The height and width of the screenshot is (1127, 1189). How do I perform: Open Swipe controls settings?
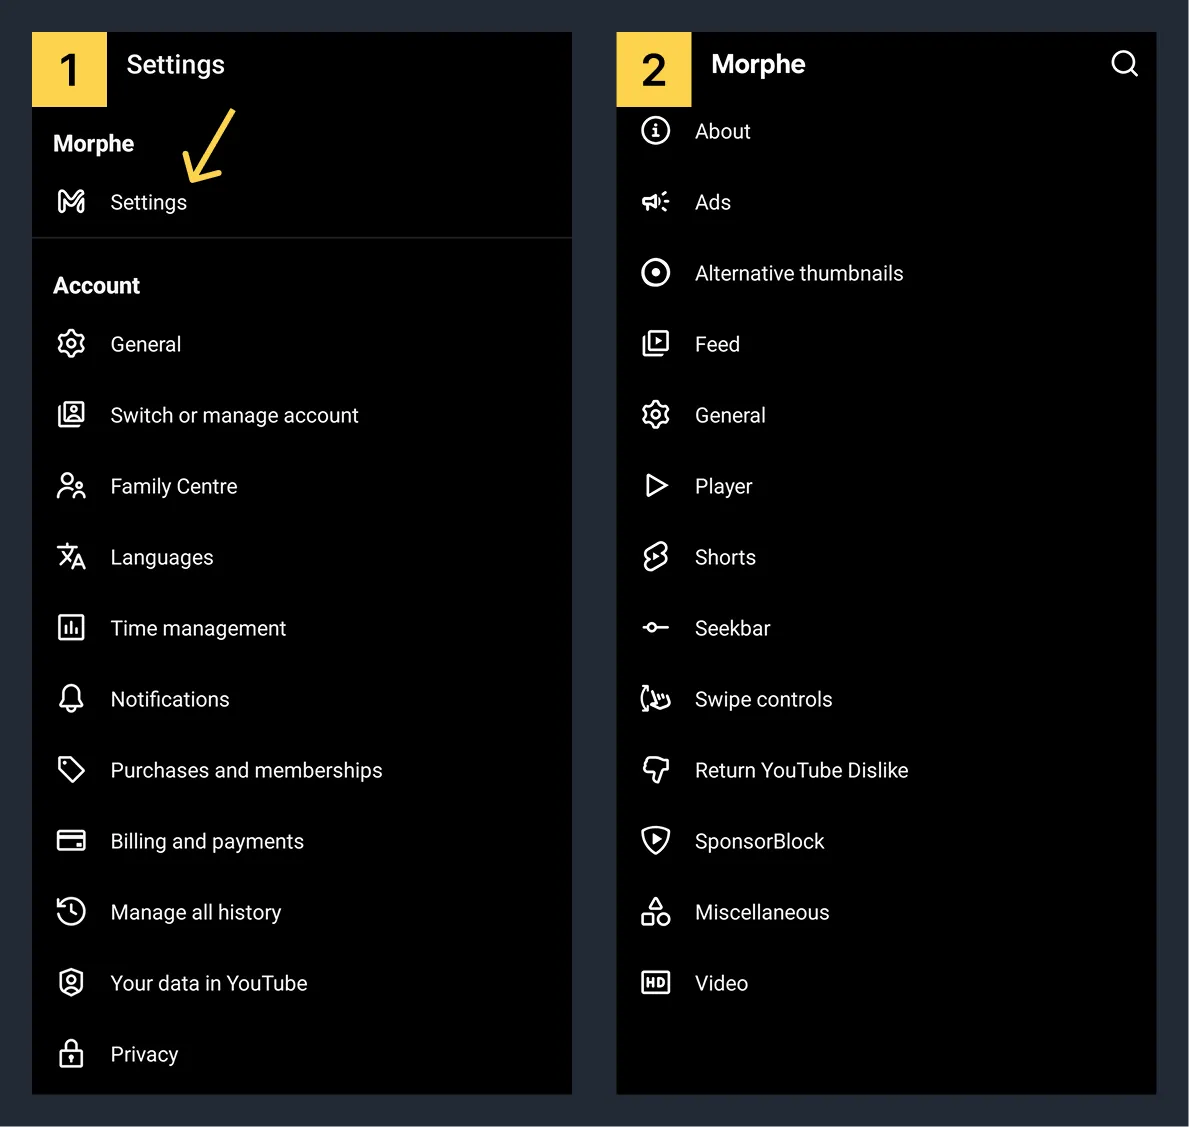tap(886, 699)
